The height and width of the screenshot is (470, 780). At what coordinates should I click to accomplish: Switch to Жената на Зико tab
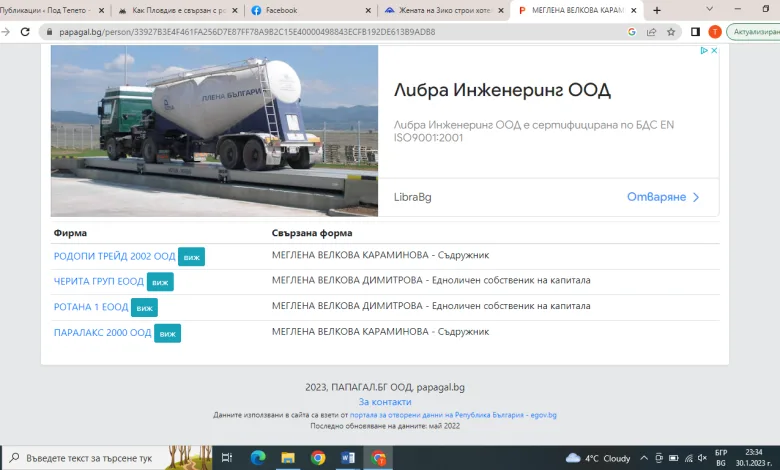(x=444, y=10)
